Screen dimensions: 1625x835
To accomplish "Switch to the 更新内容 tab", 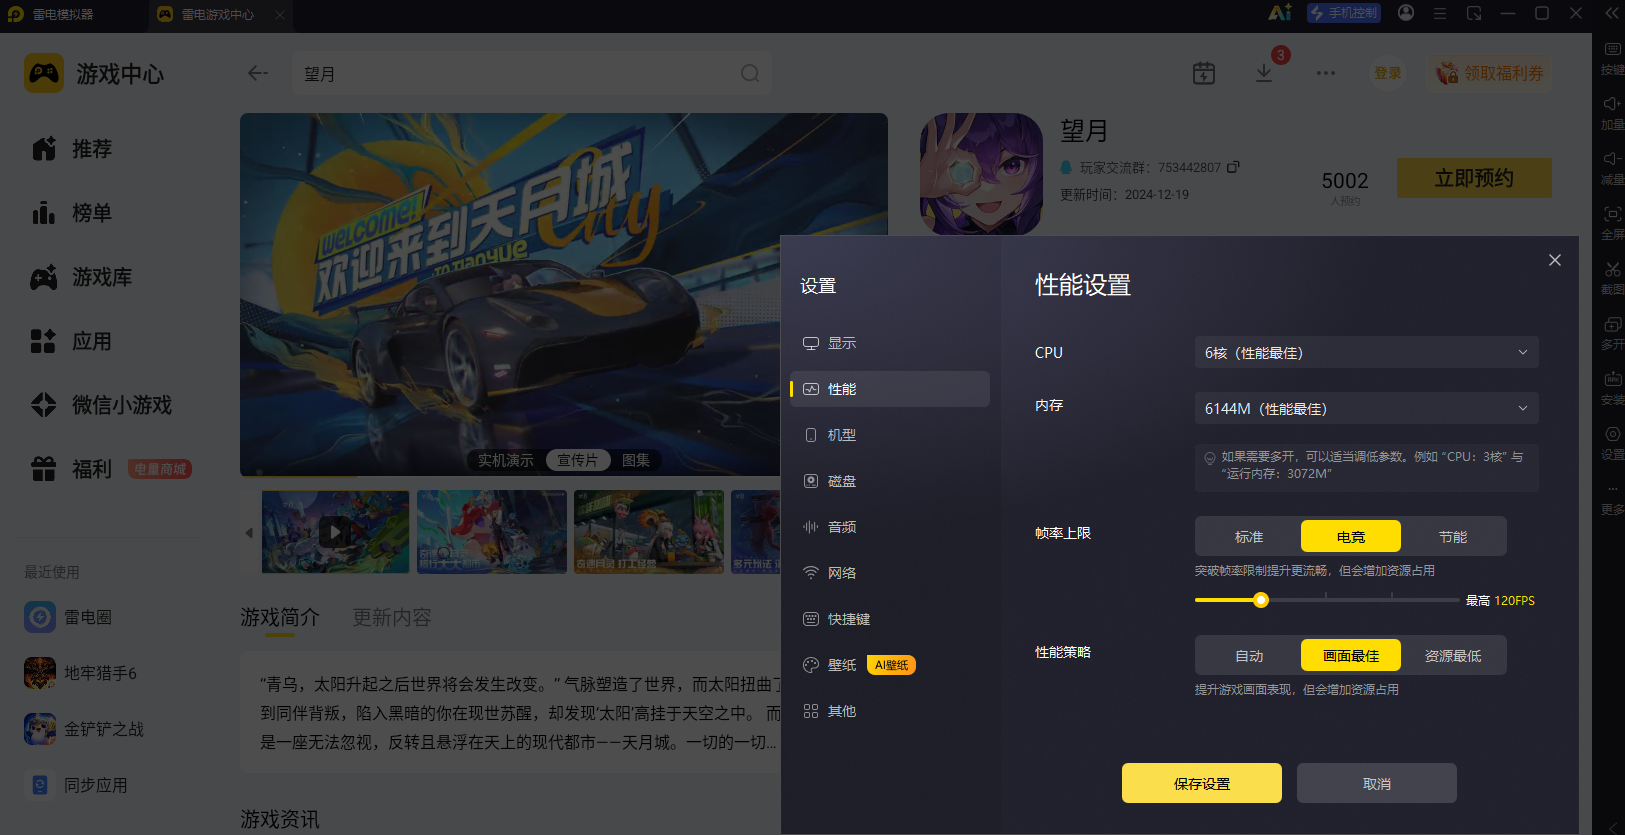I will pyautogui.click(x=392, y=617).
